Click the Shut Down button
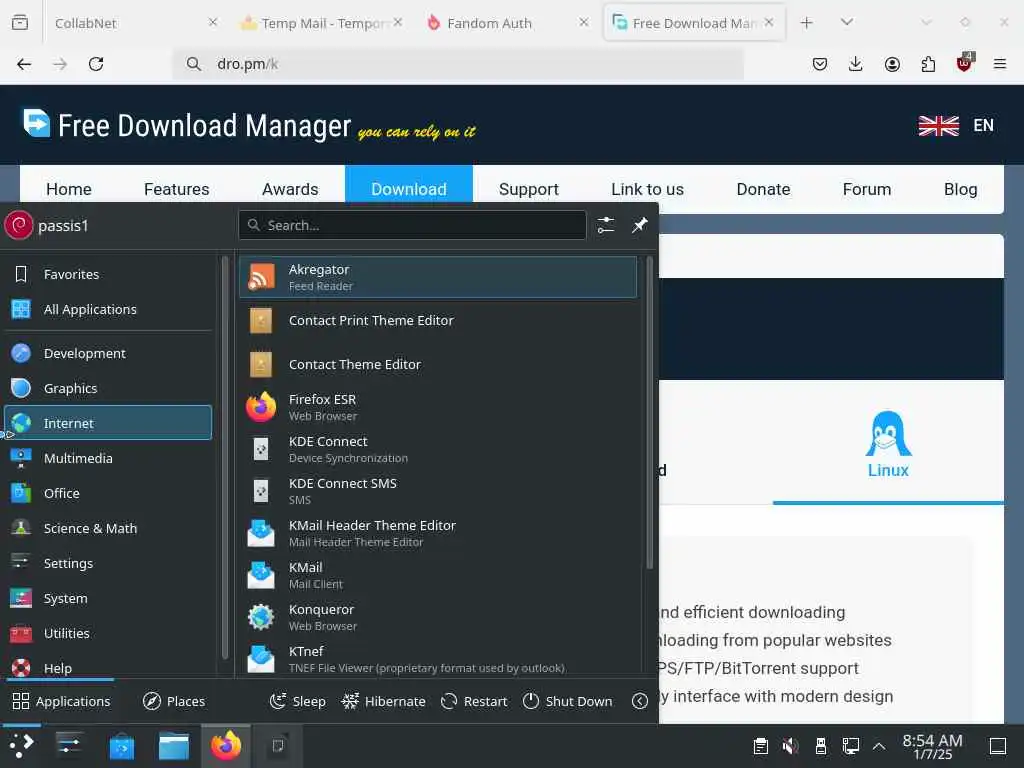Screen dimensions: 1024x768 coord(568,701)
